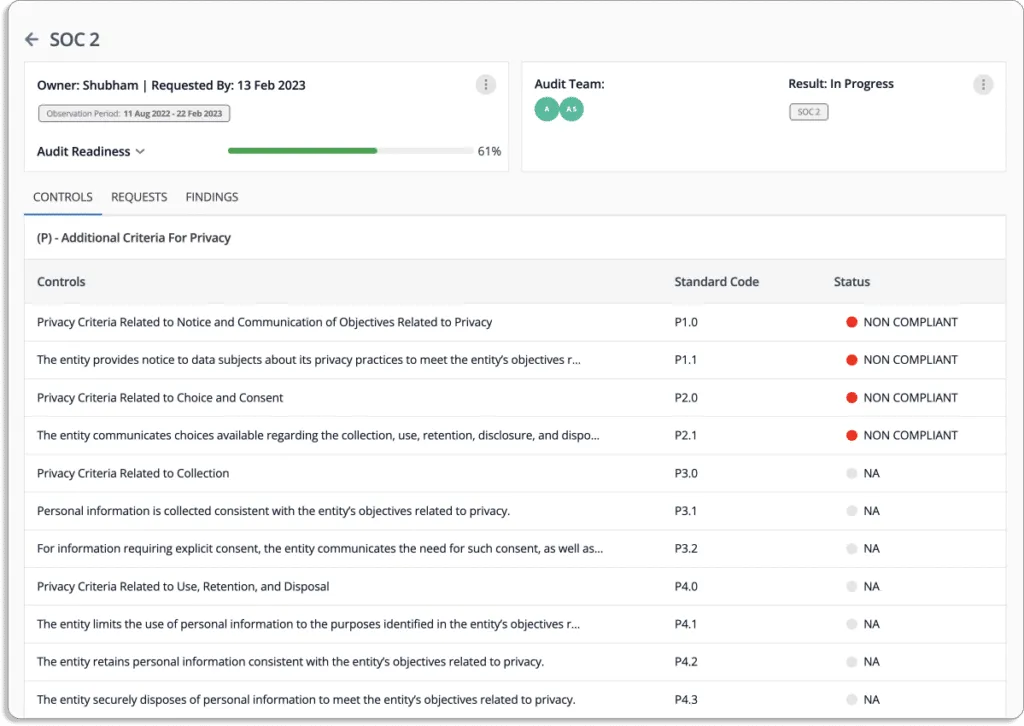
Task: Click the red status dot for P1.0
Action: click(852, 322)
